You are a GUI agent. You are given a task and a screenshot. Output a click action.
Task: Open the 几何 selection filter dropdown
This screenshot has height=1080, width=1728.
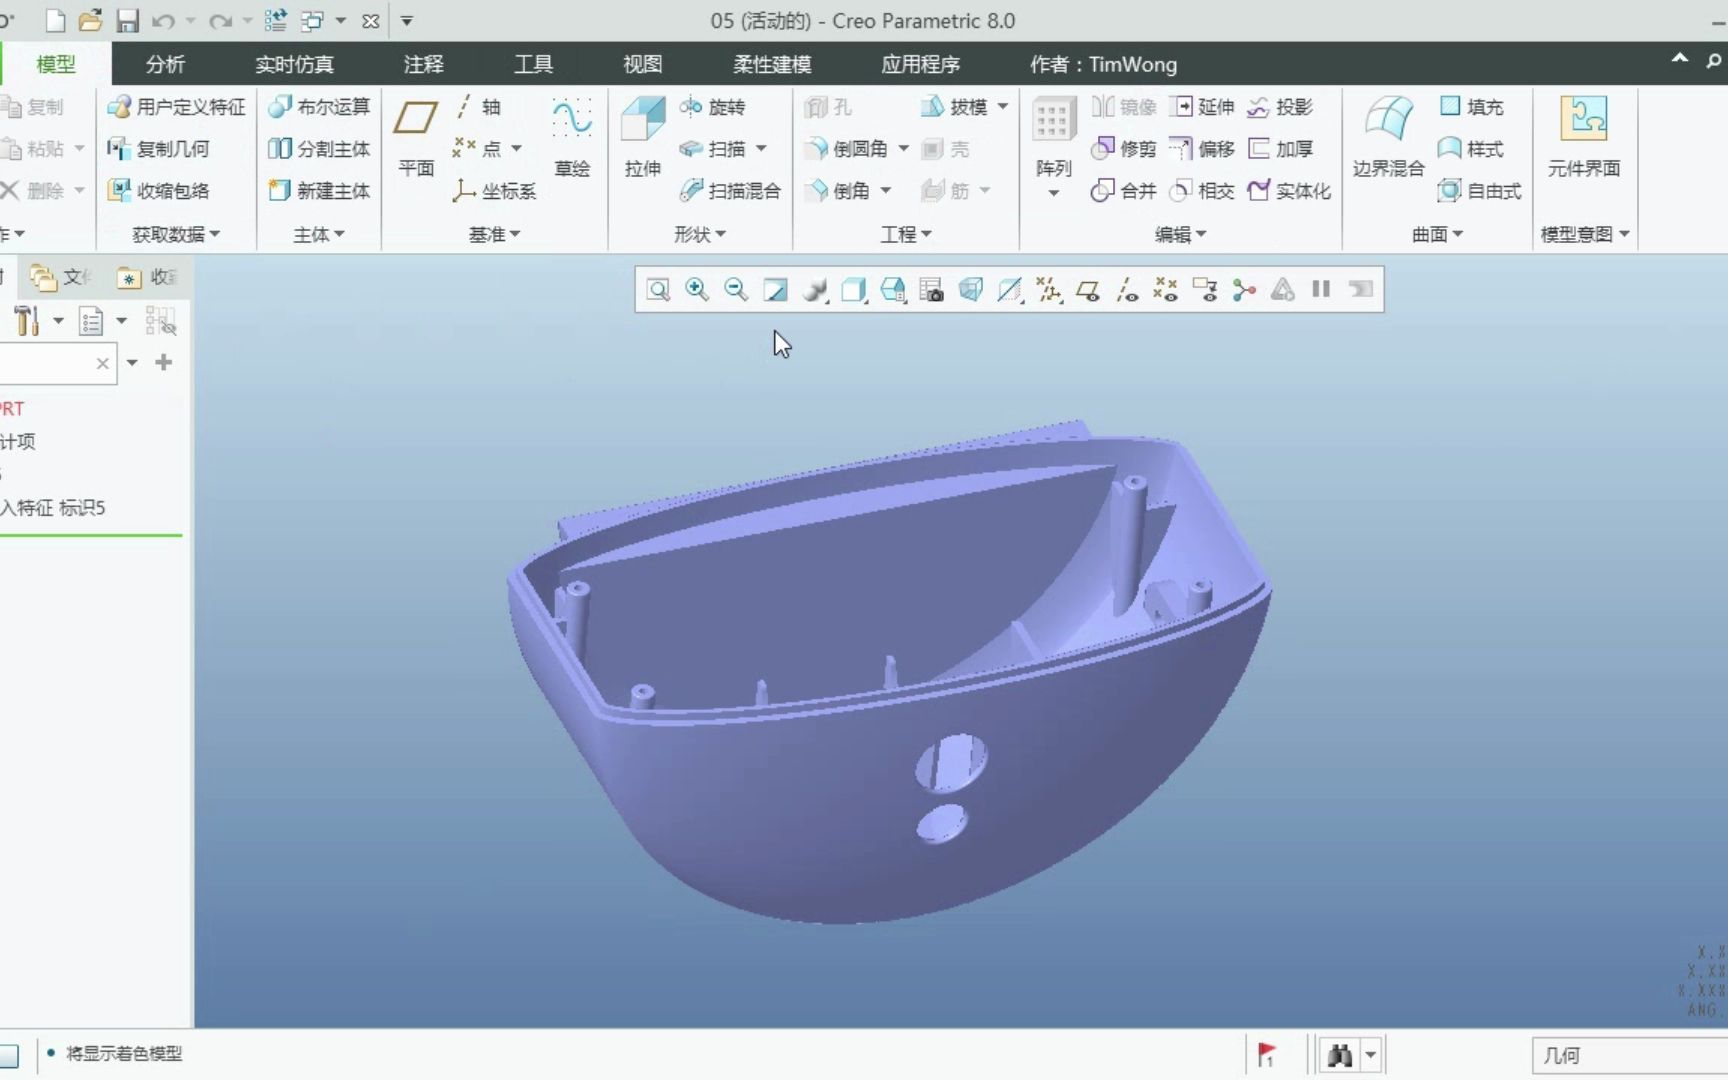[x=1630, y=1055]
